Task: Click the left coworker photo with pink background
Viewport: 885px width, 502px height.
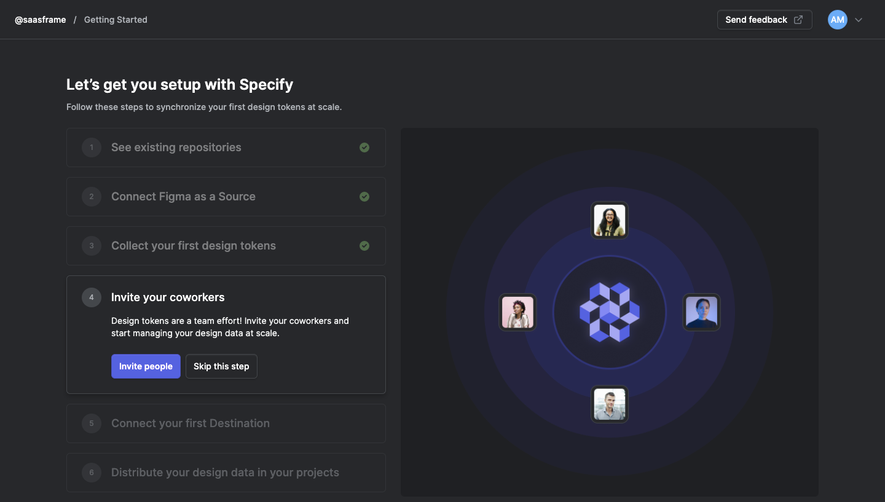Action: click(518, 312)
